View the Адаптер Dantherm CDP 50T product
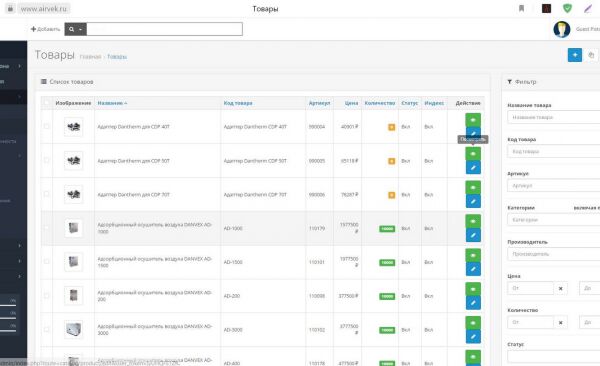 pyautogui.click(x=473, y=154)
